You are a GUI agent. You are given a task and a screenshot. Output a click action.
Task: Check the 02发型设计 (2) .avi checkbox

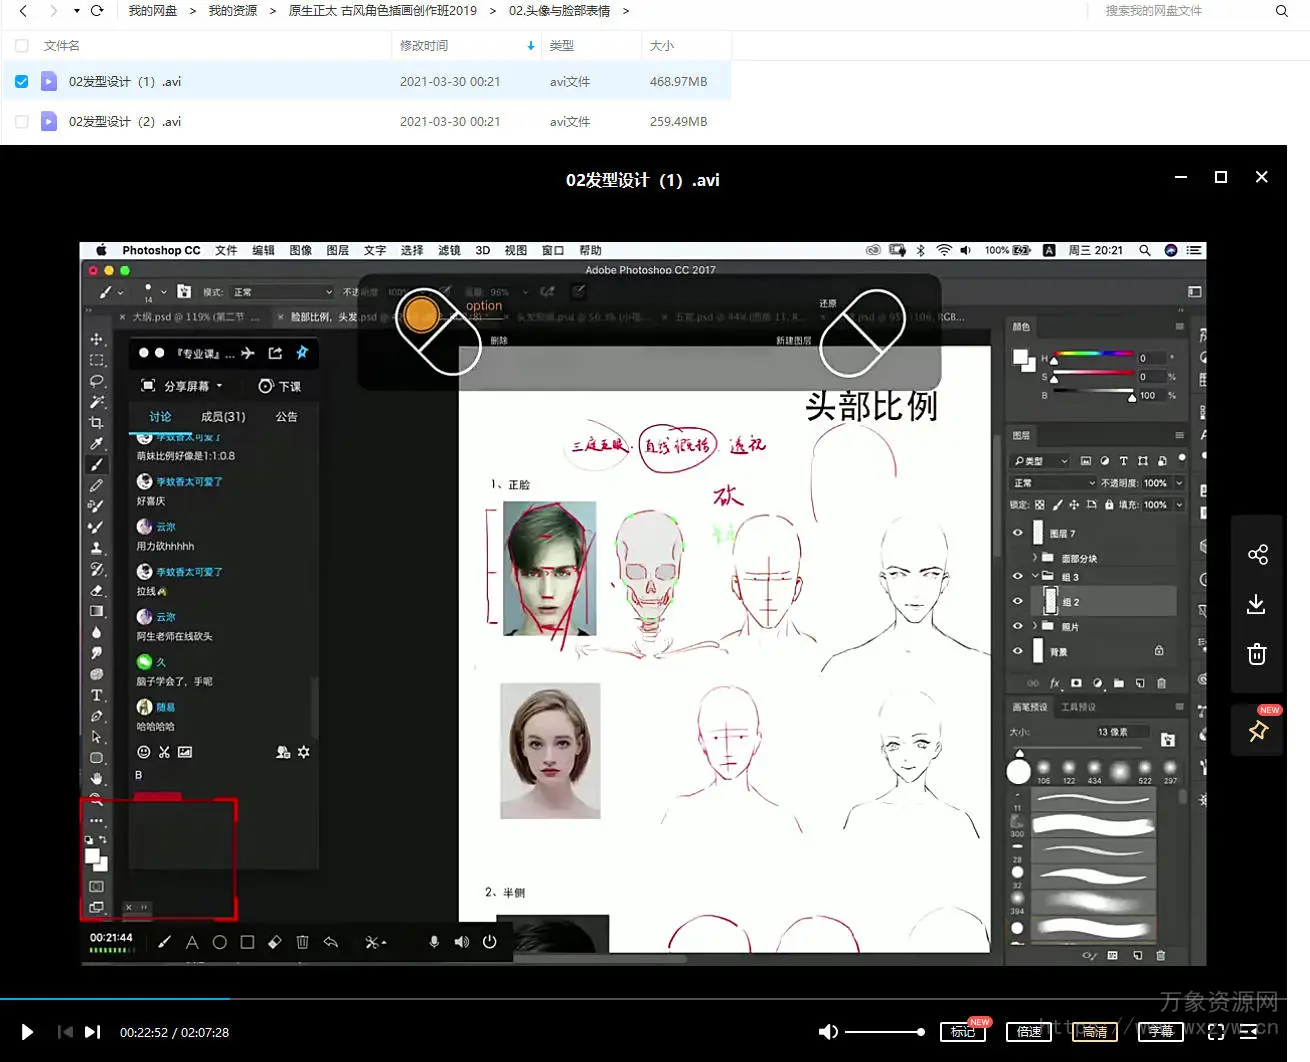pyautogui.click(x=21, y=121)
